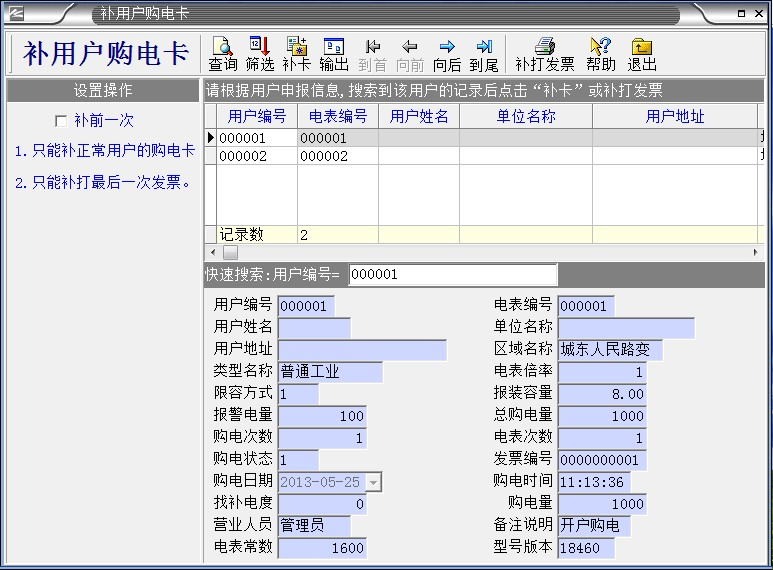
Task: Open the 筛选 (Filter) tool
Action: coord(260,54)
